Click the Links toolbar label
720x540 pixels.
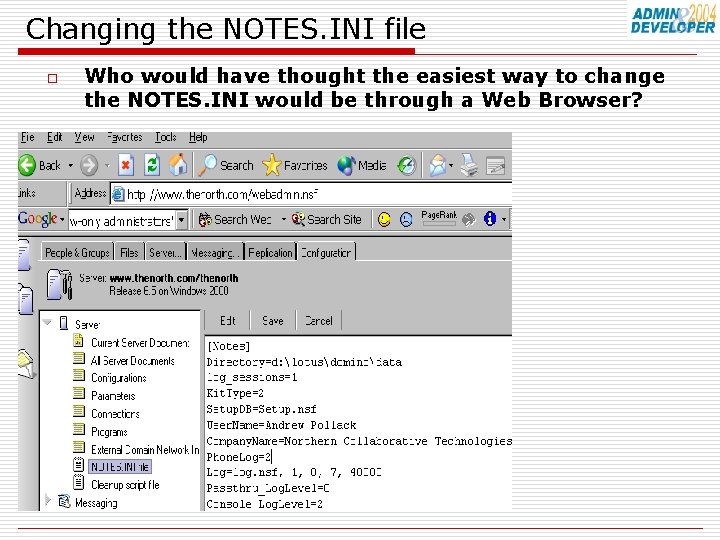pos(27,193)
